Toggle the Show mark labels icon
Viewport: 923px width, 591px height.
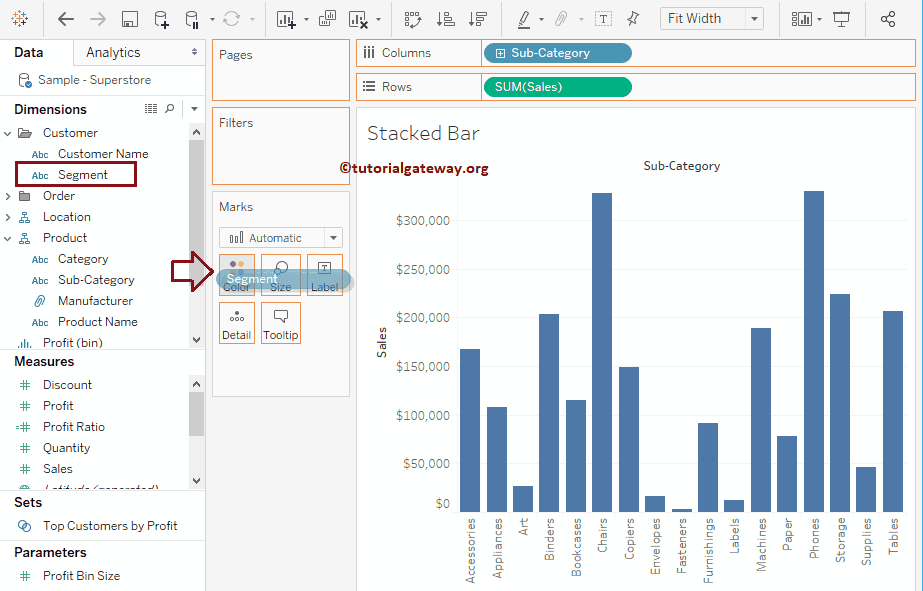pyautogui.click(x=603, y=19)
